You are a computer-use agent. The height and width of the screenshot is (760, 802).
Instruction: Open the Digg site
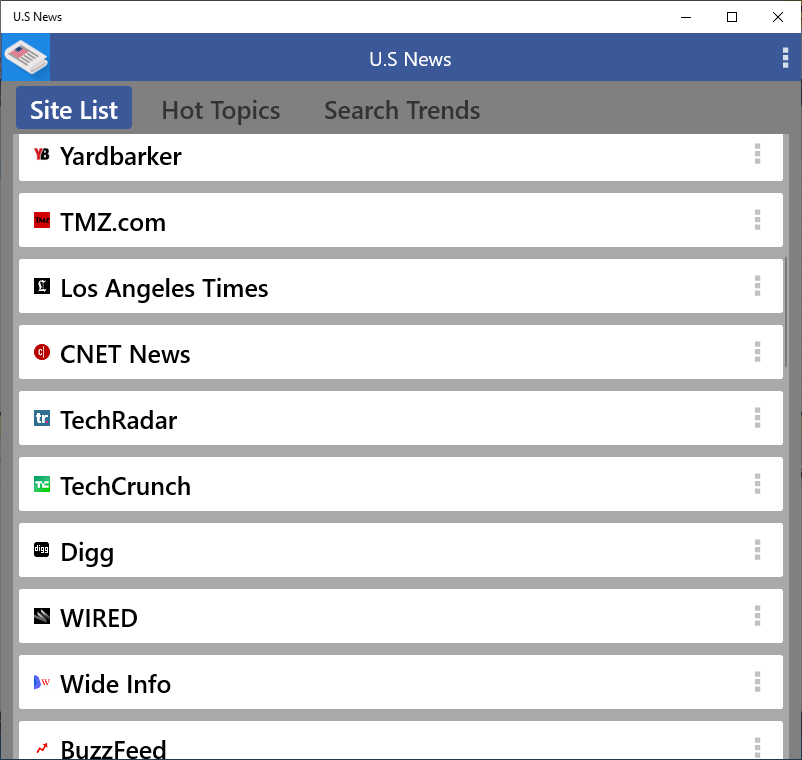click(400, 550)
